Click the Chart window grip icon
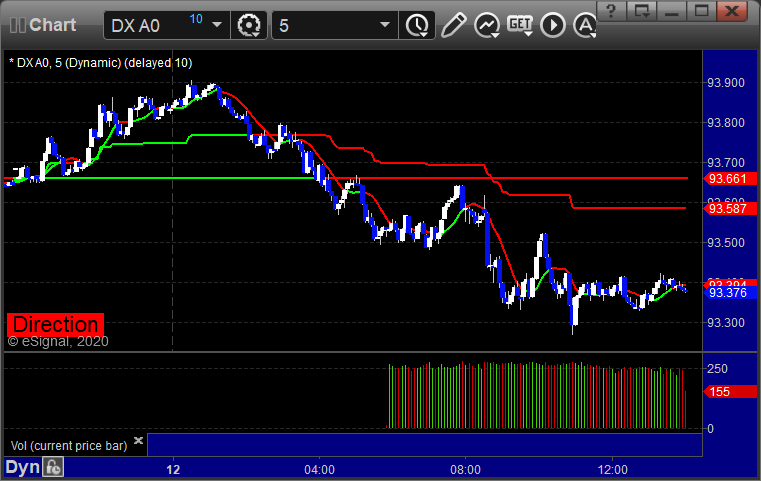Viewport: 761px width, 481px height. [17, 25]
